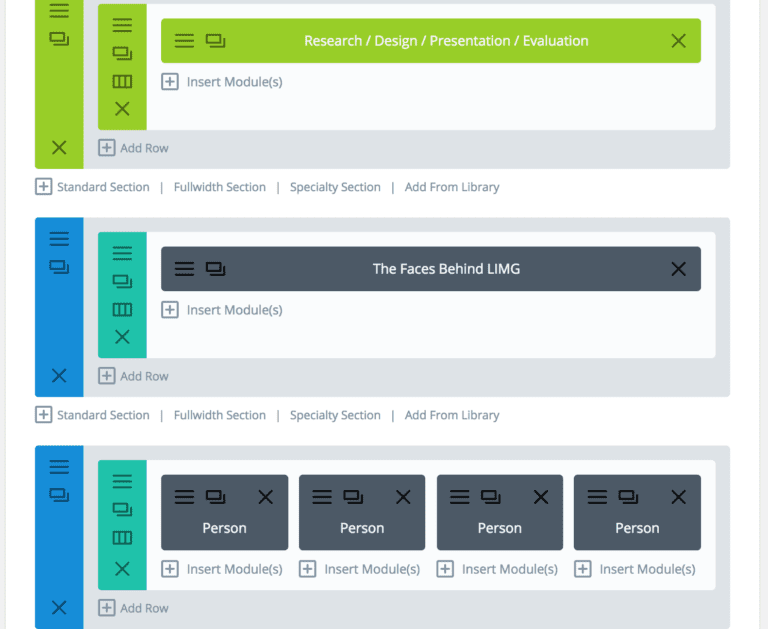Delete the green section
Viewport: 768px width, 629px height.
coord(59,147)
